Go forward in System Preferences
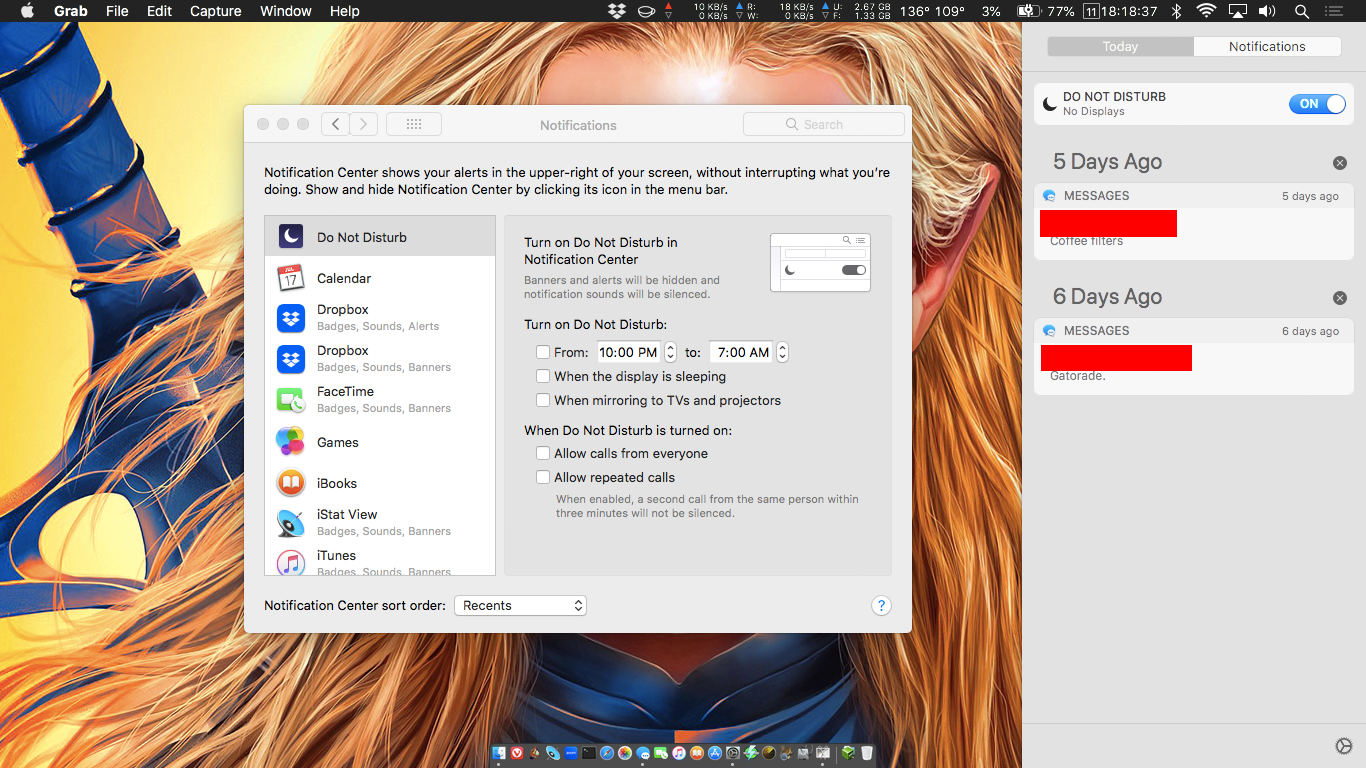The image size is (1366, 768). [x=364, y=124]
